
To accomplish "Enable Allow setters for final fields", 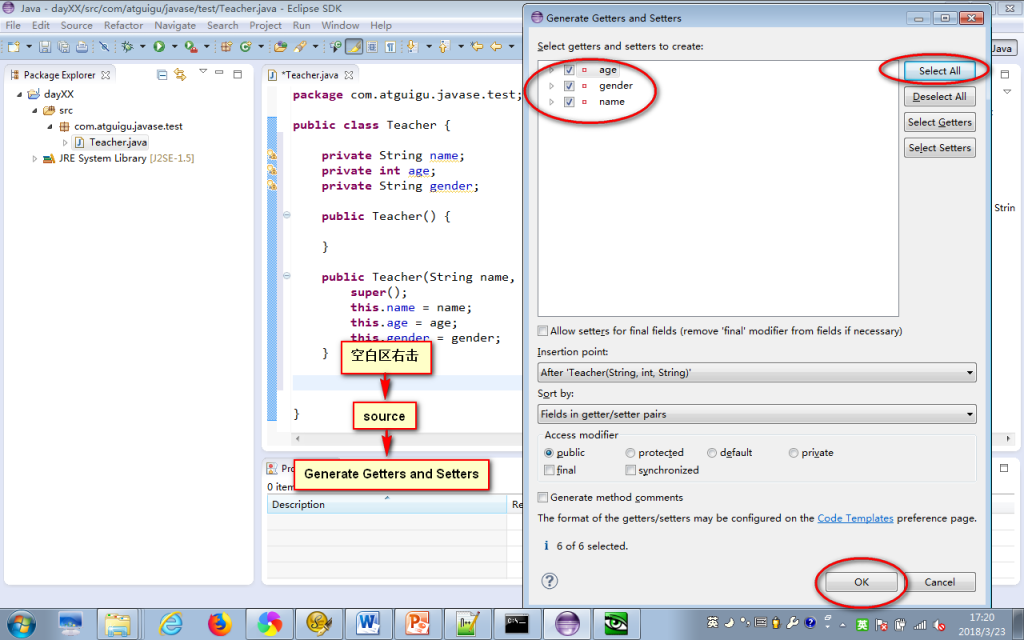I will [543, 330].
